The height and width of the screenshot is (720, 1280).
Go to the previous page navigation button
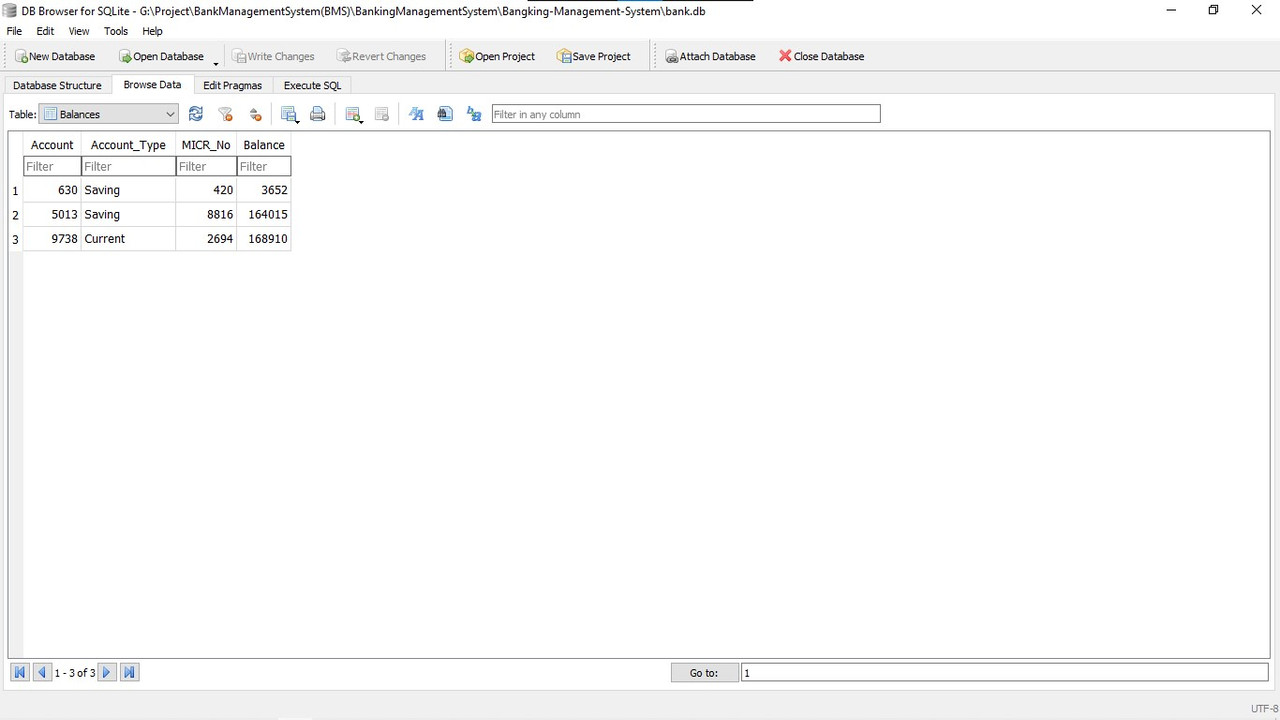[x=42, y=673]
